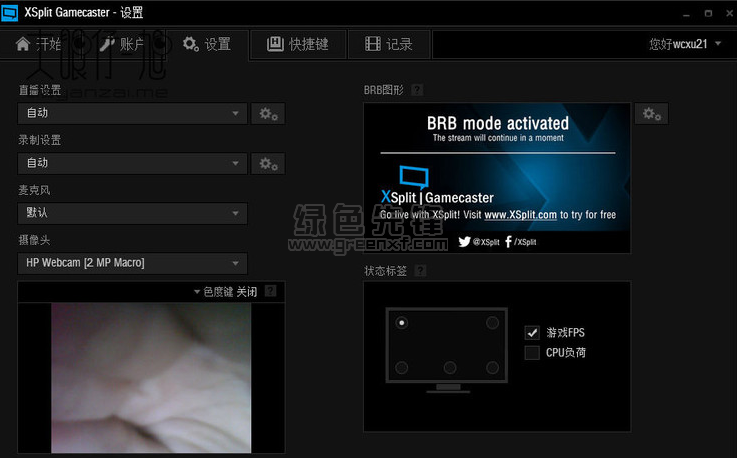Enable the CPU负荷 checkbox
This screenshot has height=458, width=737.
[x=532, y=353]
